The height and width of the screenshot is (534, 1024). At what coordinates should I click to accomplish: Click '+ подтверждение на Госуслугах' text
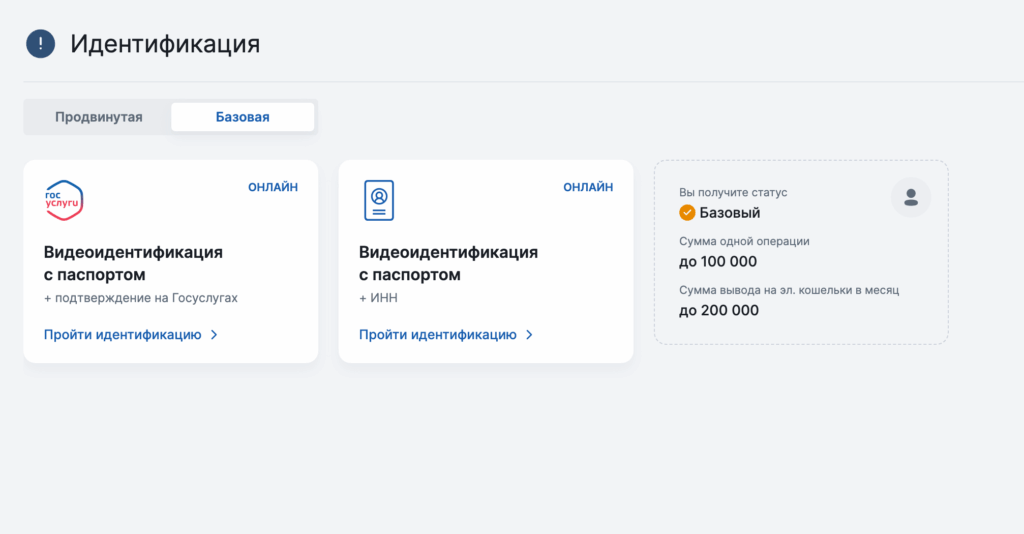coord(140,298)
